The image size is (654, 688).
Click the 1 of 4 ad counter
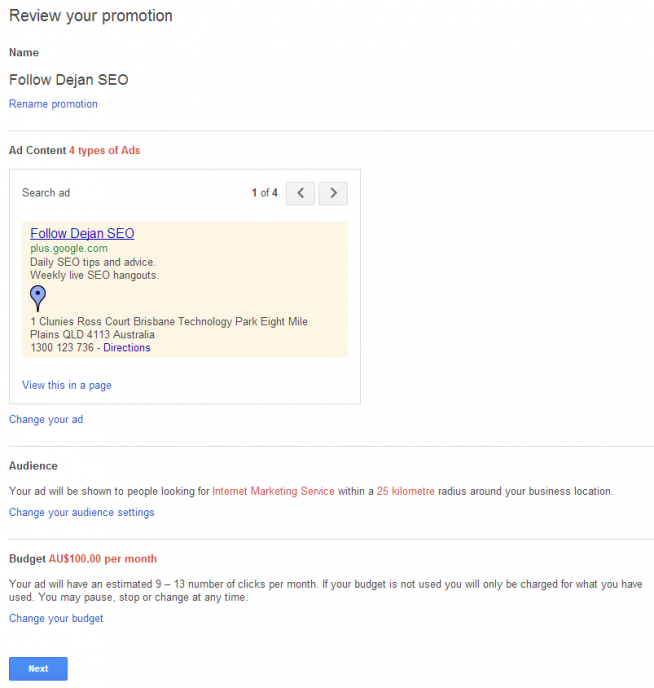[x=264, y=193]
